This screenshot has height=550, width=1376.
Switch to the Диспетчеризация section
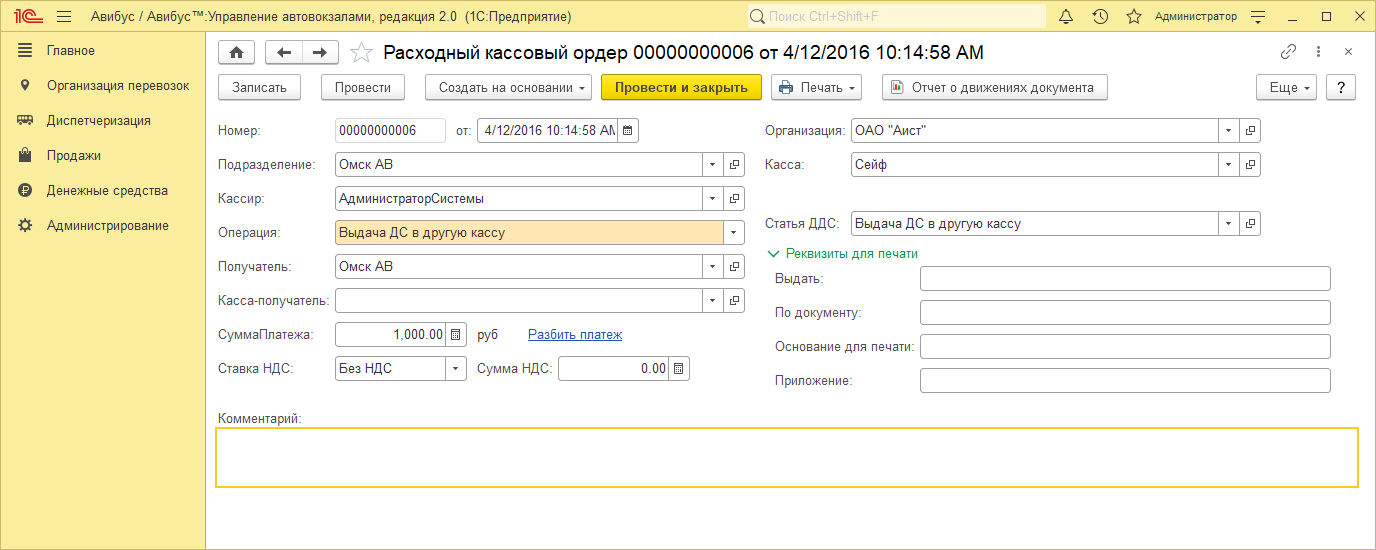98,121
